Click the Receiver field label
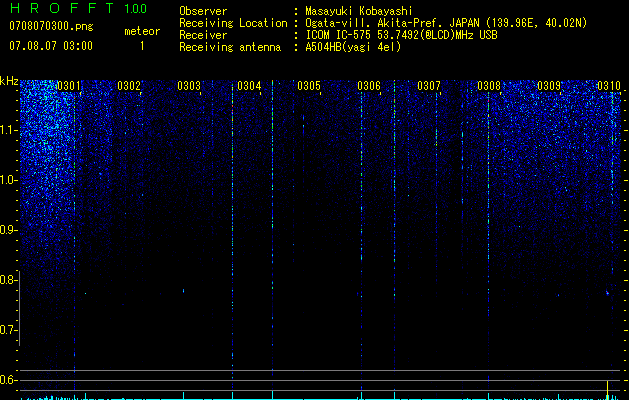This screenshot has width=629, height=400. tap(203, 35)
